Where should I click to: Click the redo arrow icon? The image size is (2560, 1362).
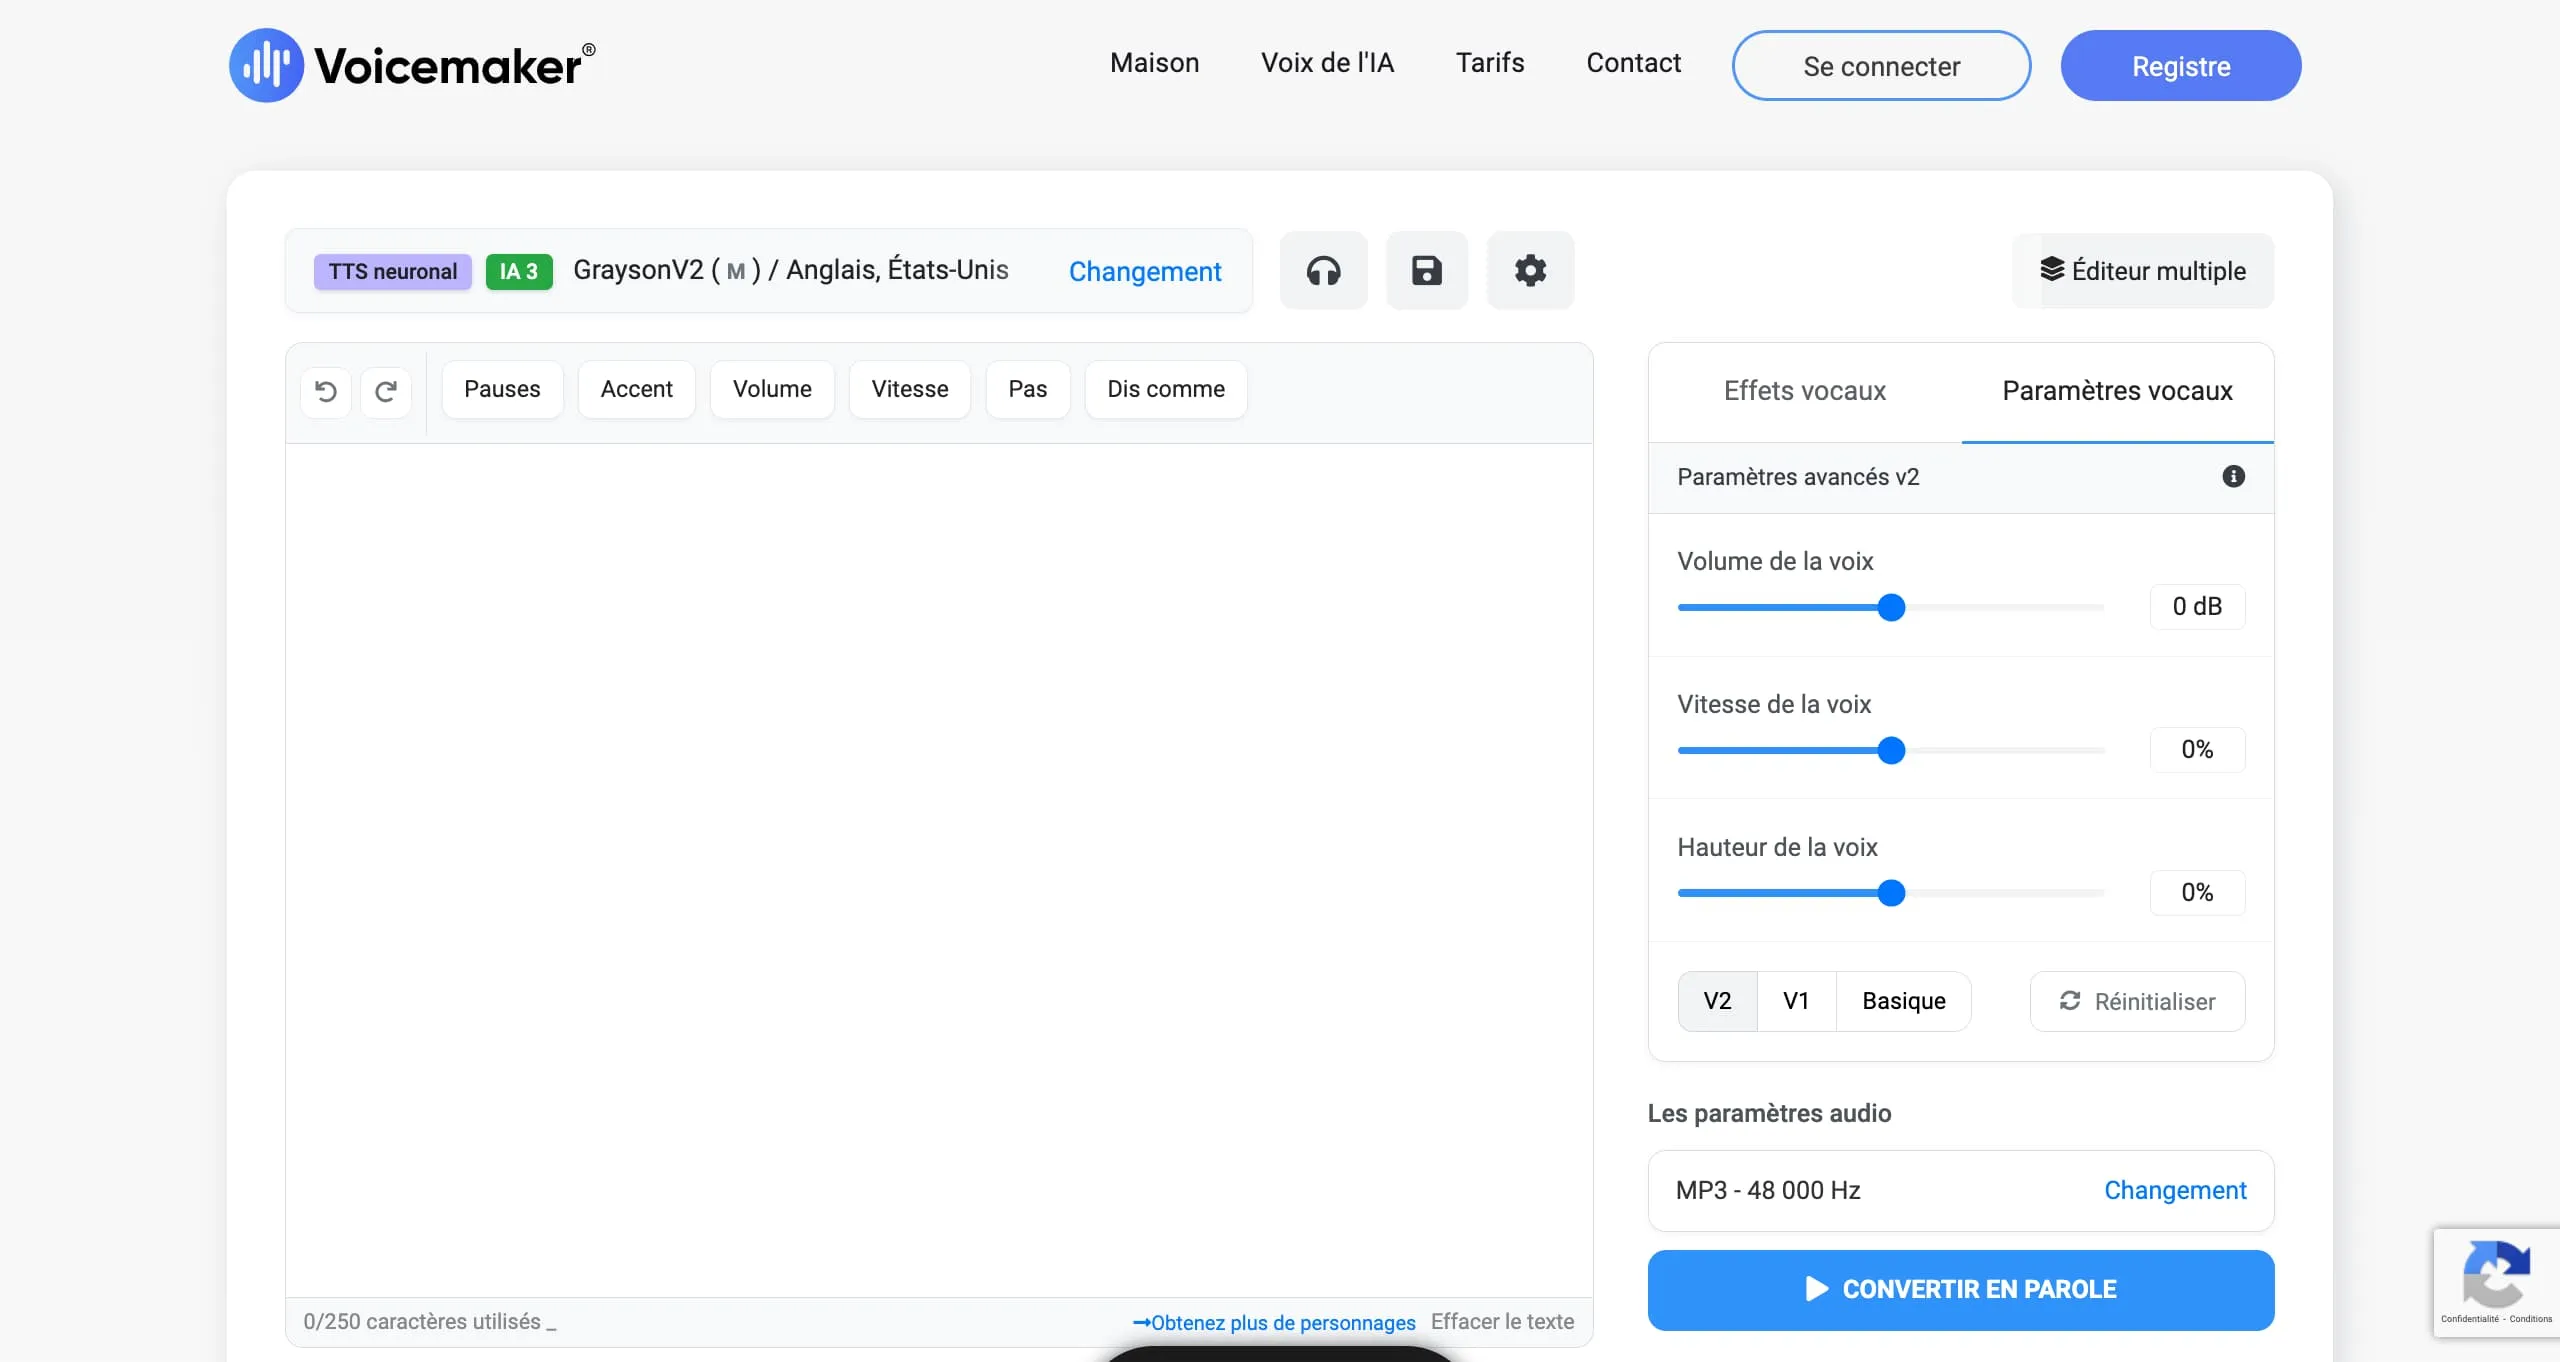[386, 391]
